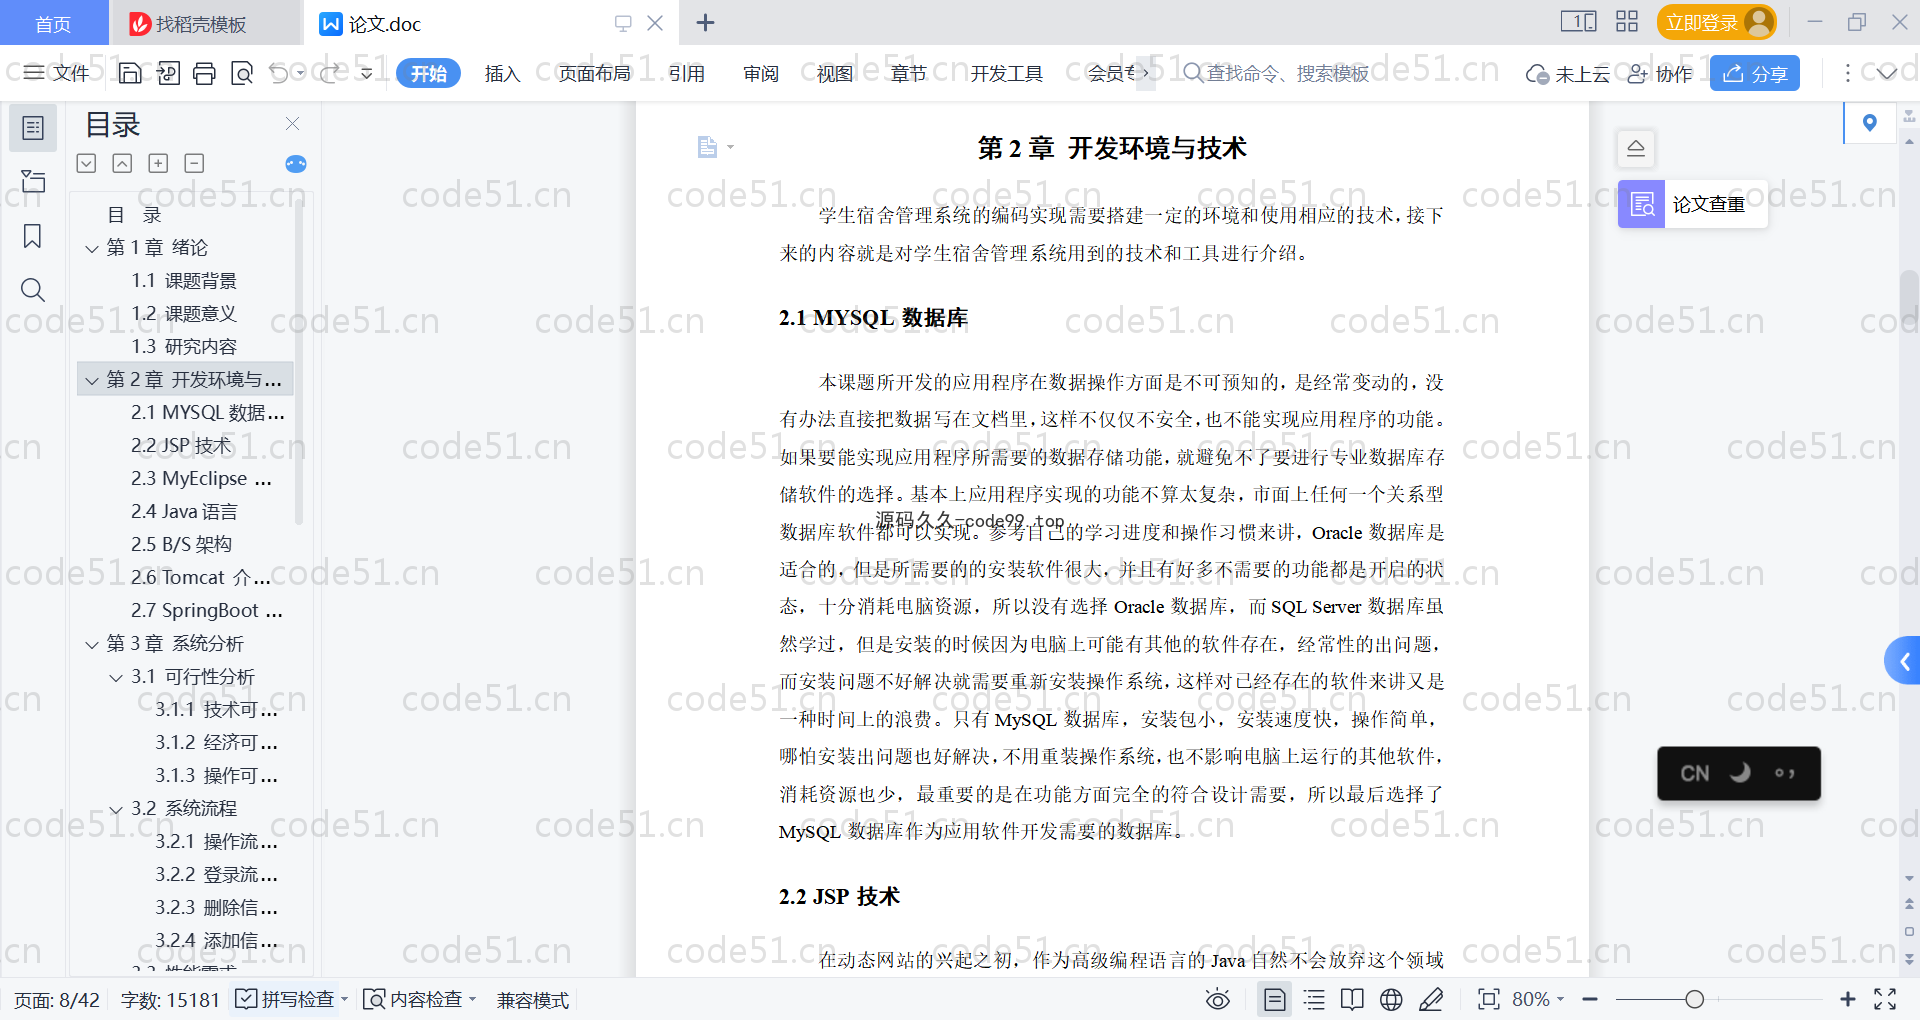This screenshot has height=1020, width=1920.
Task: Toggle eye protection mode in the status bar
Action: coord(1217,999)
